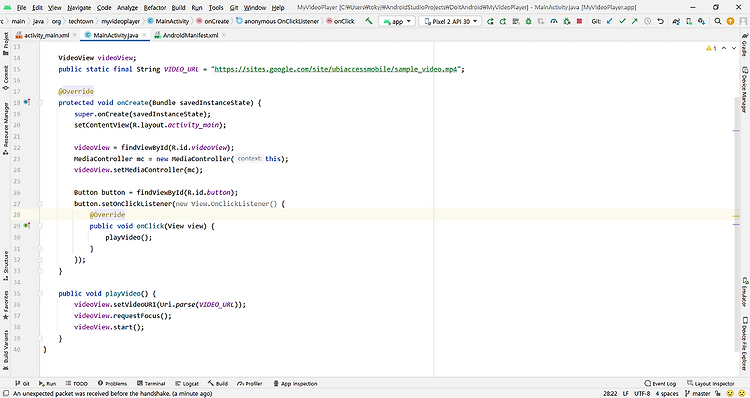Open the LF line separator selector
The image size is (750, 398).
626,394
